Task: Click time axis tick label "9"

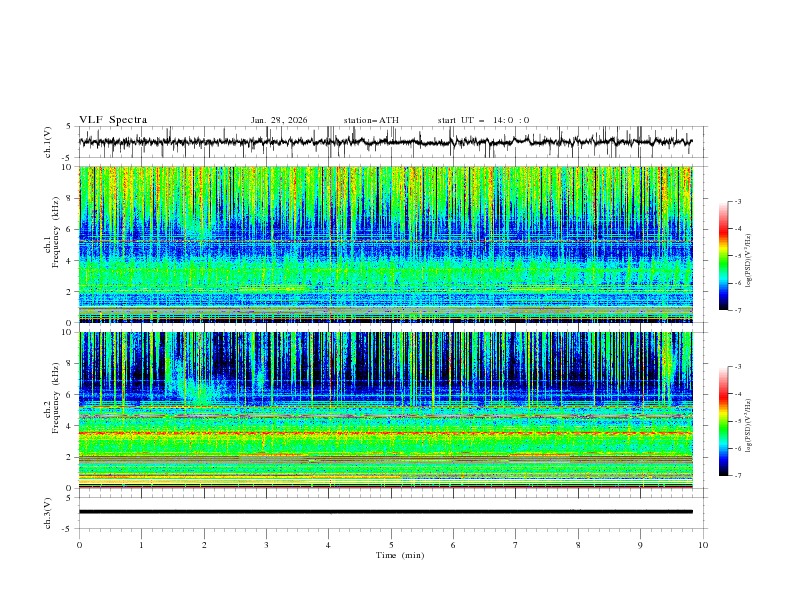Action: (x=640, y=545)
